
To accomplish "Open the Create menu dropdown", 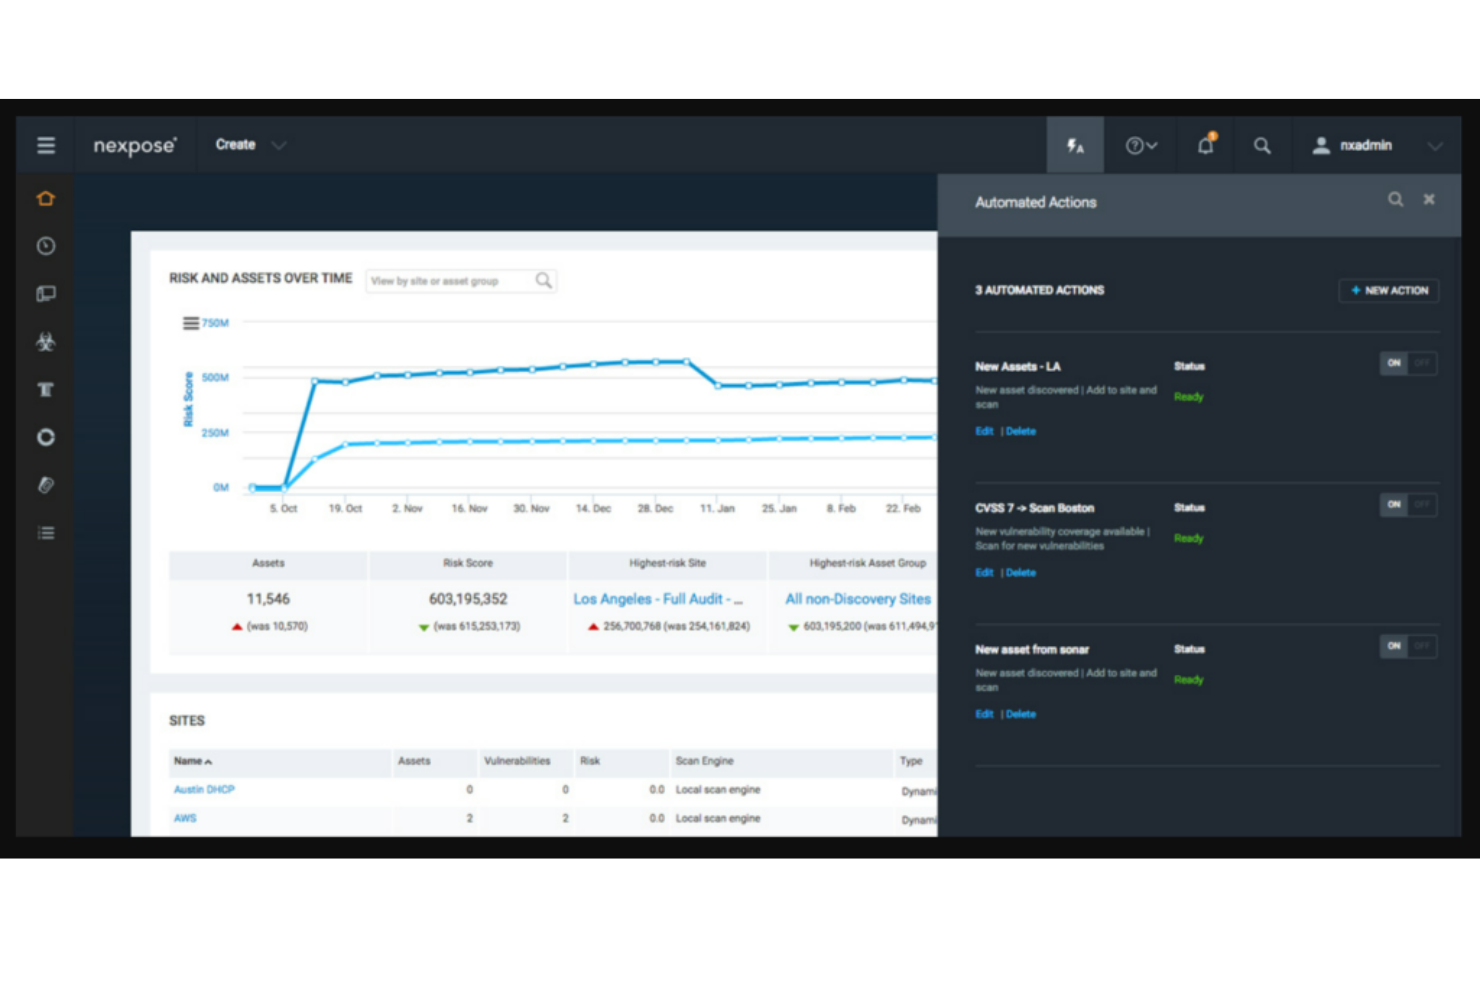I will [x=248, y=145].
